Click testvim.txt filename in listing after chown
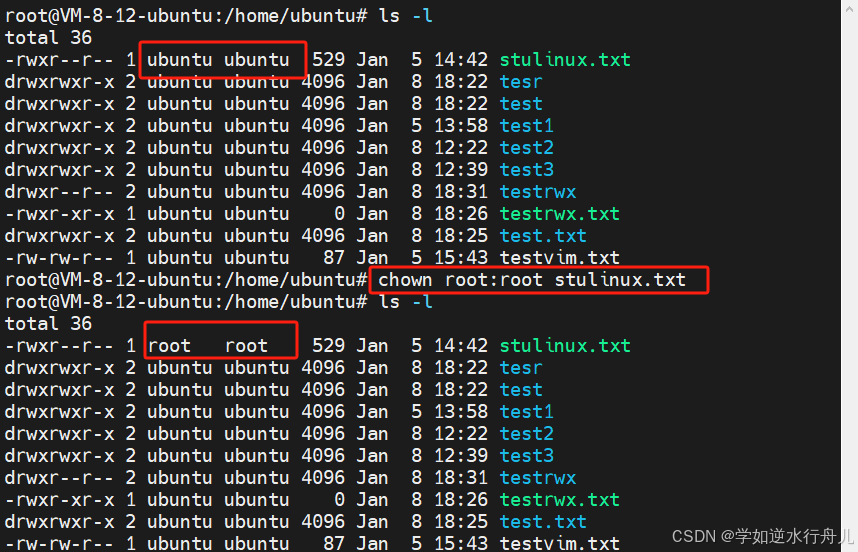The width and height of the screenshot is (858, 552). click(559, 543)
